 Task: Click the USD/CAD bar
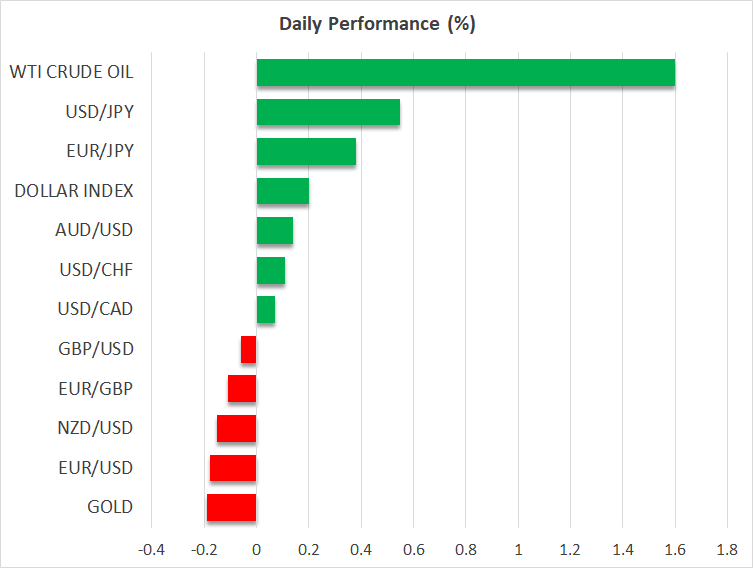(x=265, y=310)
